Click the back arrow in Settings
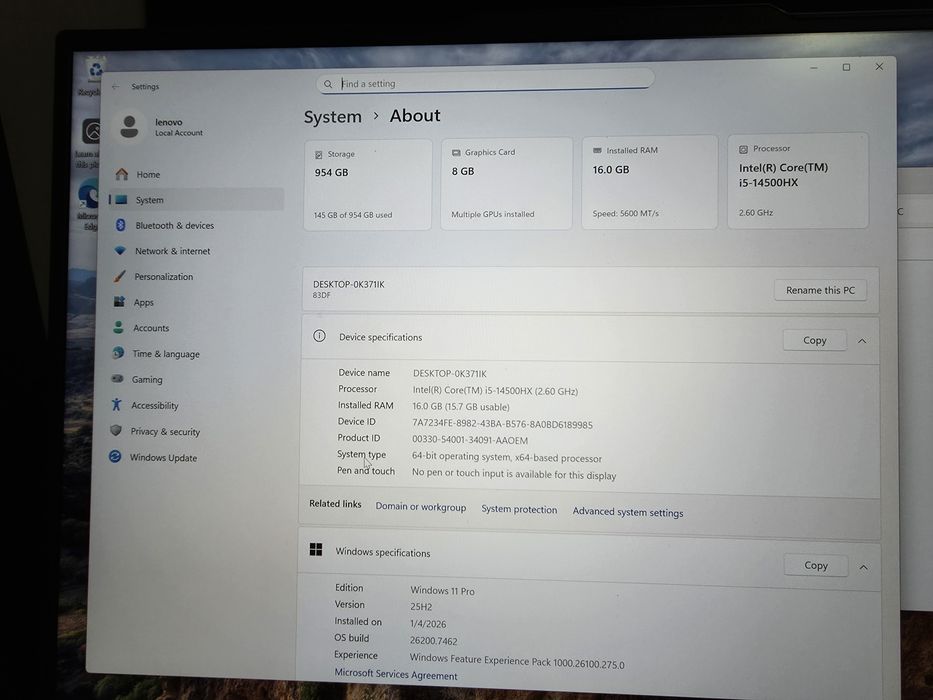933x700 pixels. coord(116,86)
